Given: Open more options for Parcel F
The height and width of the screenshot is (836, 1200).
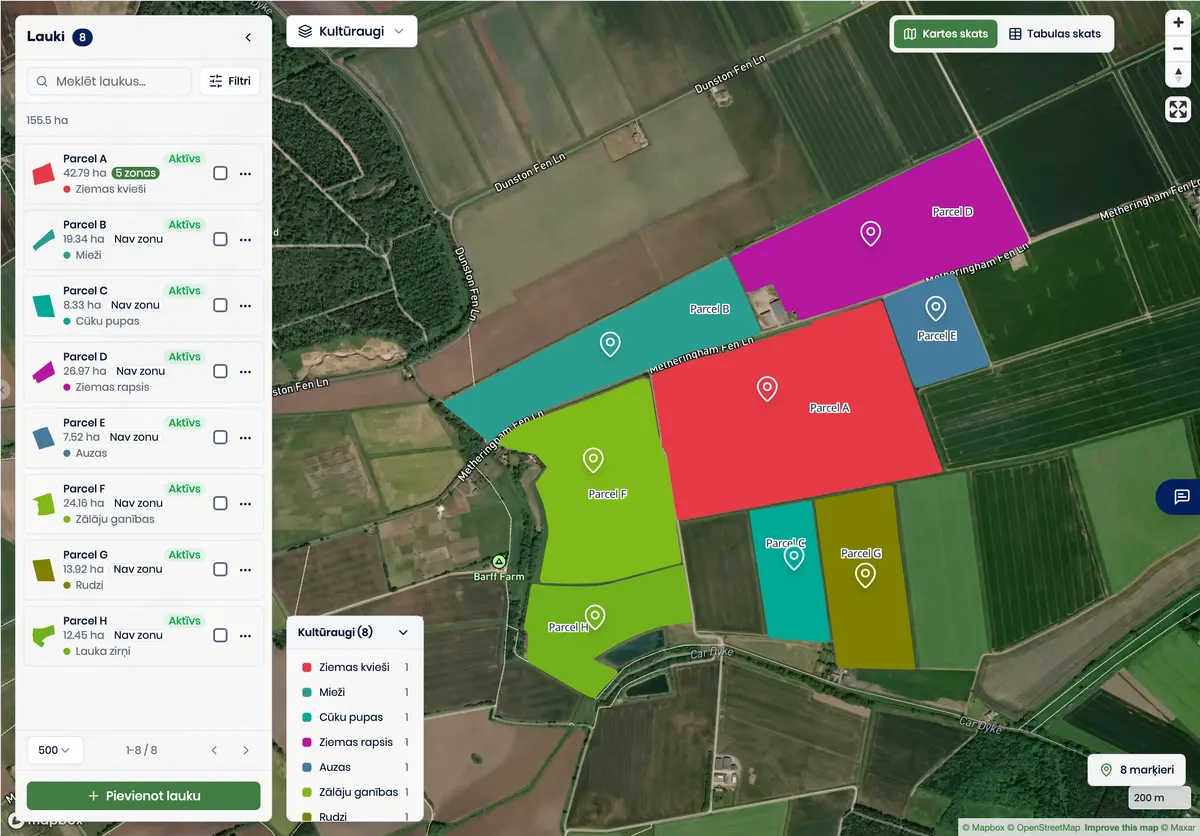Looking at the screenshot, I should 245,503.
